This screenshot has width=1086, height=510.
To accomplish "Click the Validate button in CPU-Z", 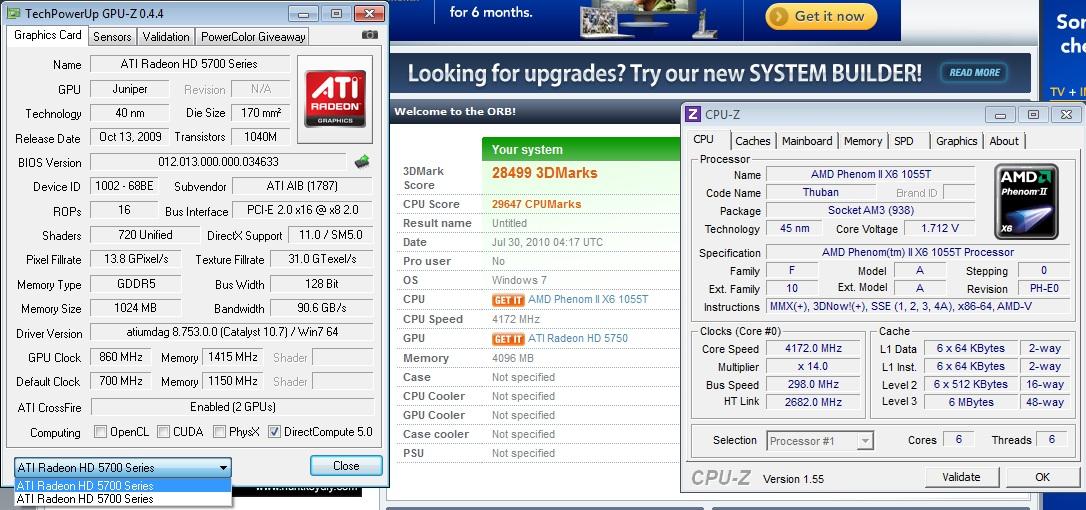I will [961, 477].
